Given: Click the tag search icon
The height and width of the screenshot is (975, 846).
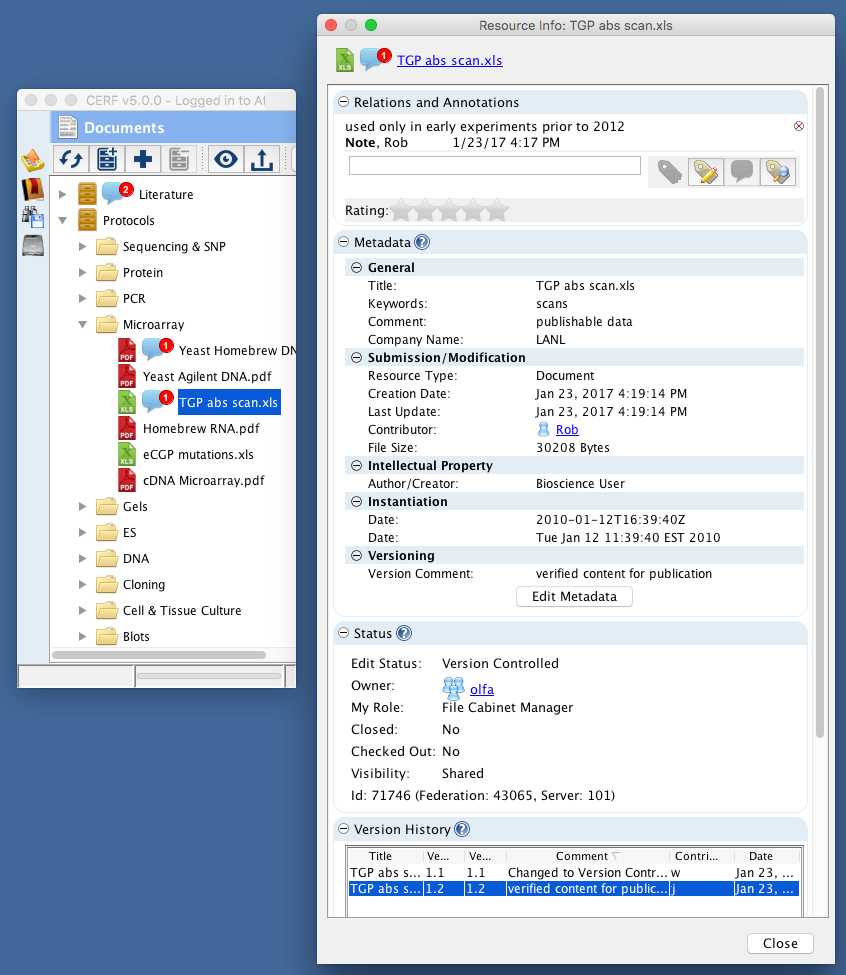Looking at the screenshot, I should (x=778, y=172).
